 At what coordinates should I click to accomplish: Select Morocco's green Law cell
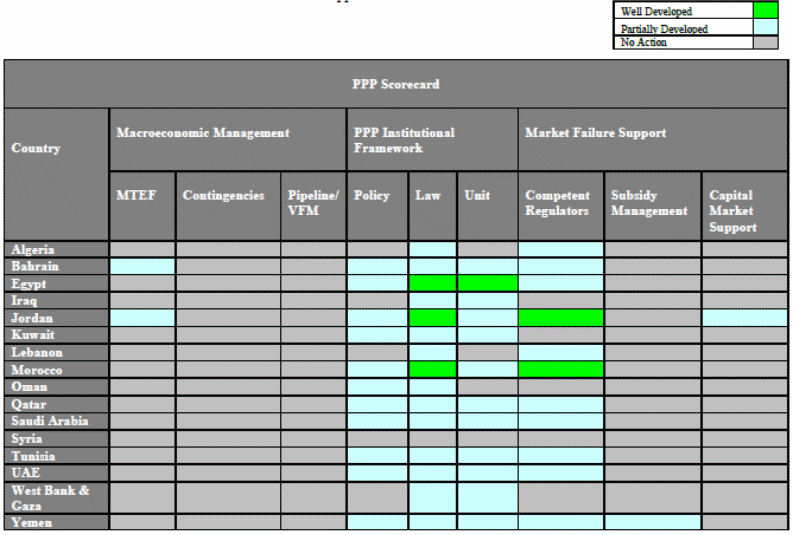(x=432, y=370)
